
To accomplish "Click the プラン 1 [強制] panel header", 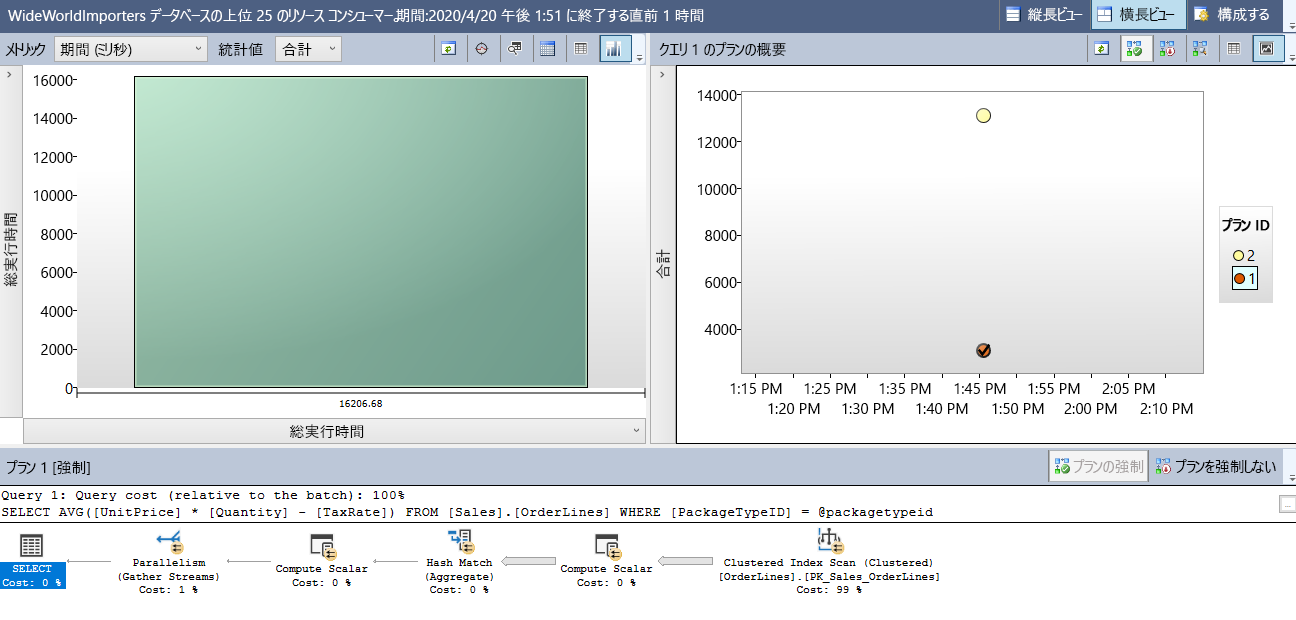I will coord(48,467).
